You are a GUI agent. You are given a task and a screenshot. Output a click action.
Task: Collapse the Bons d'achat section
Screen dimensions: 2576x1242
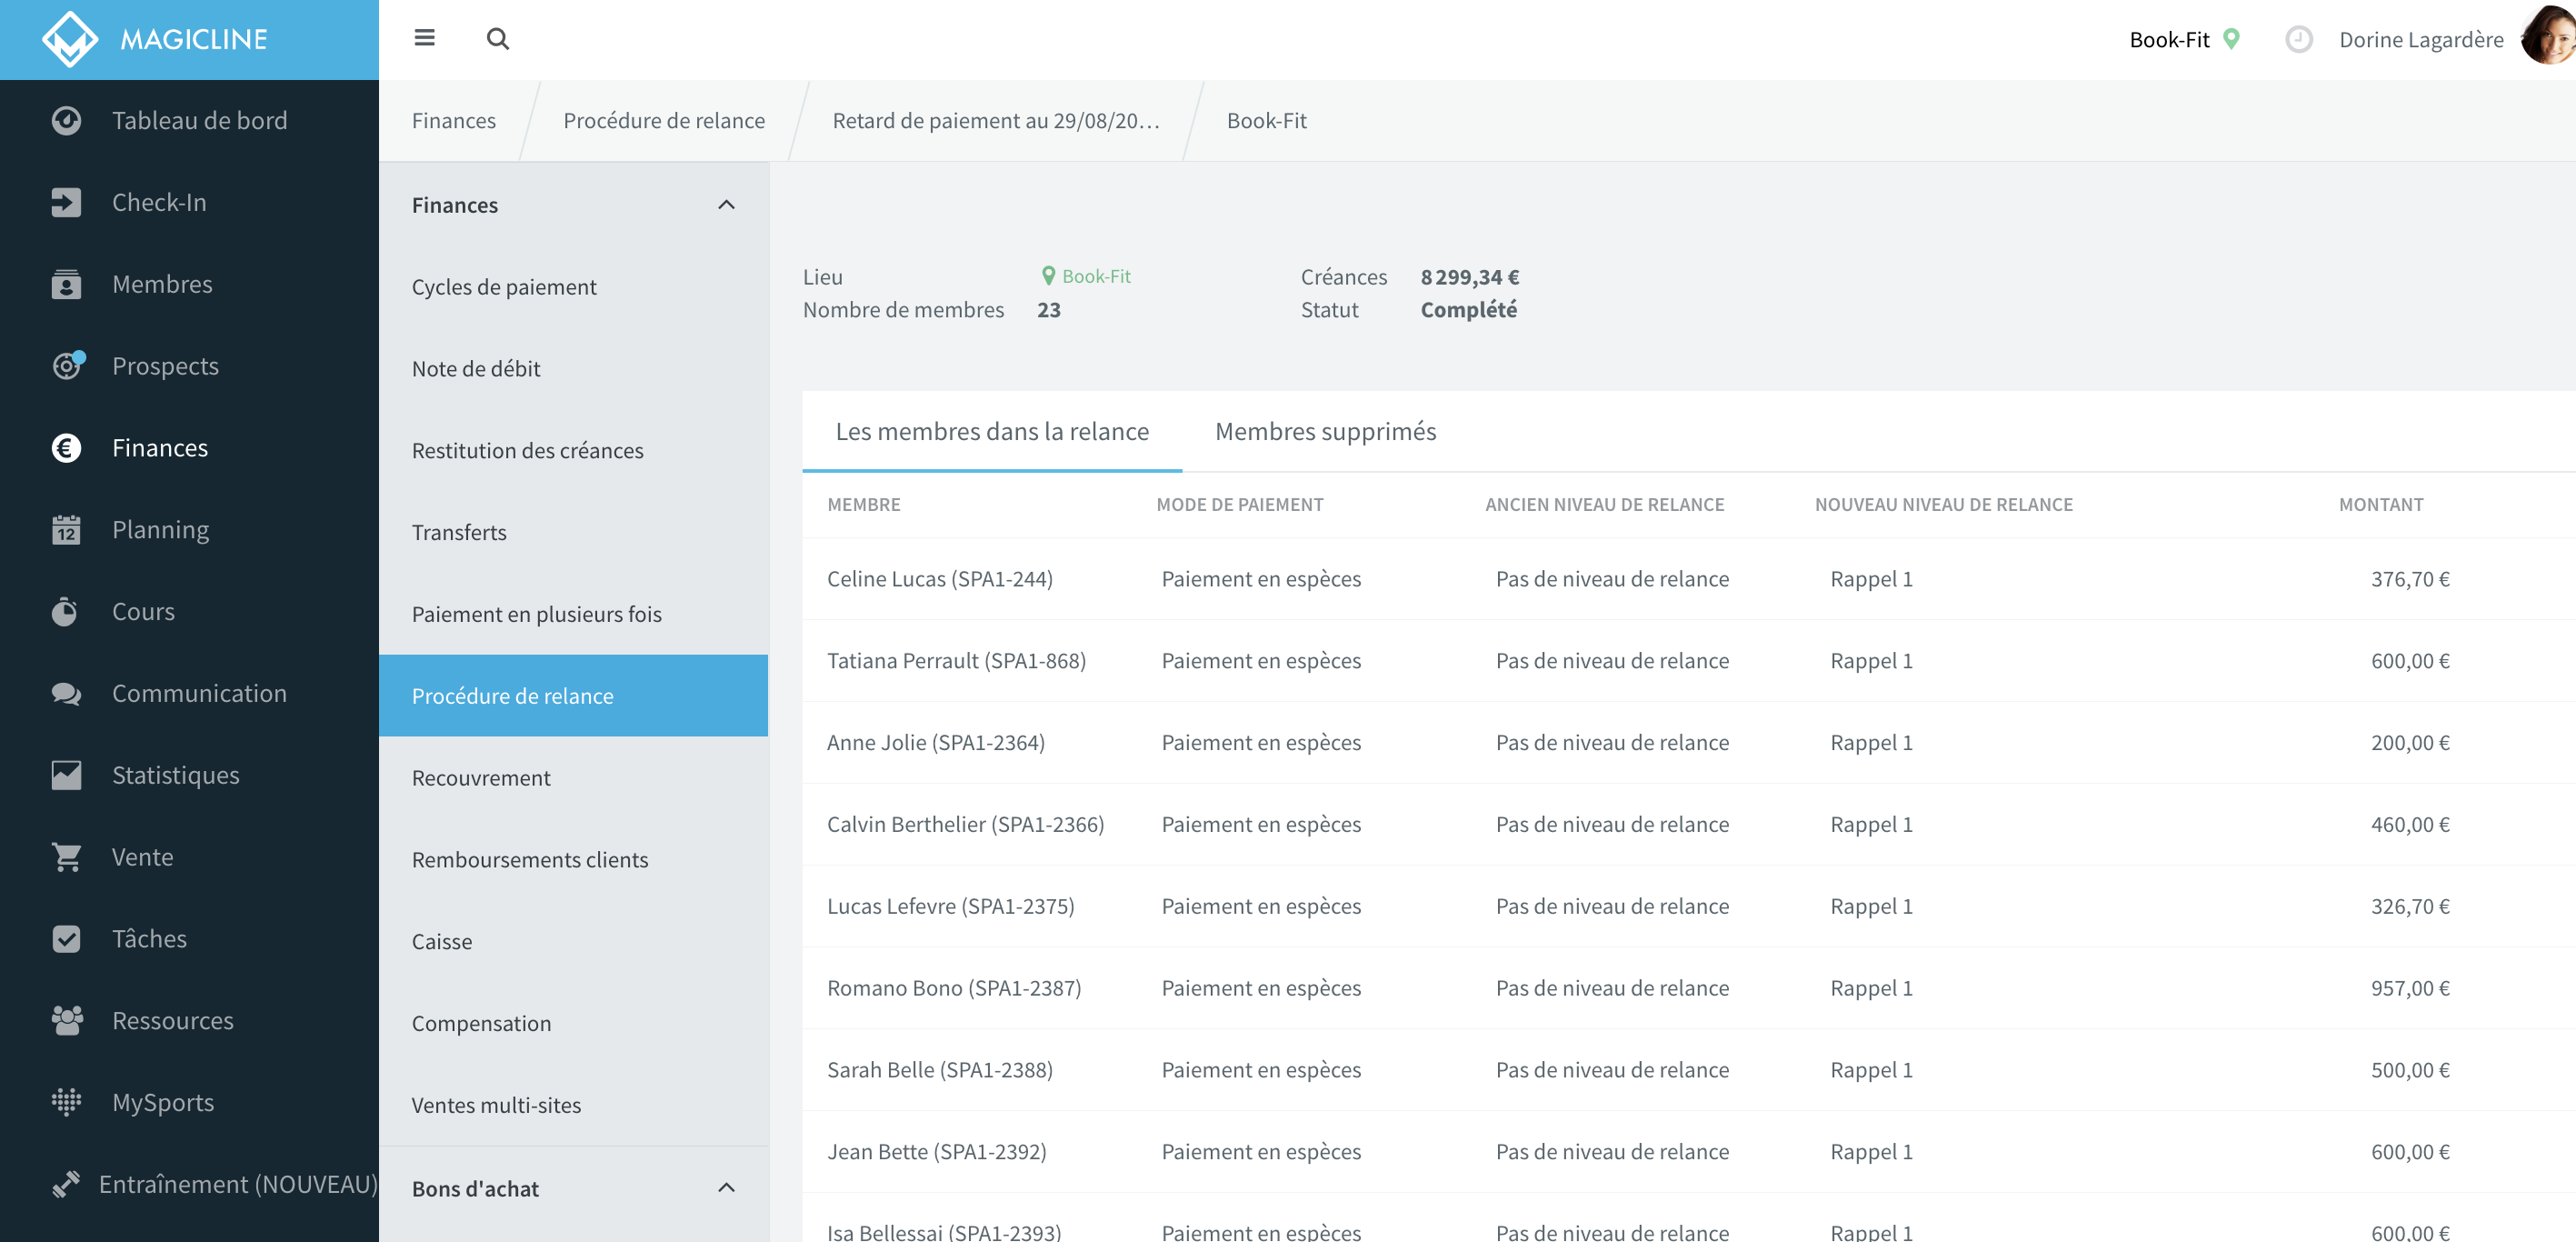[x=726, y=1188]
